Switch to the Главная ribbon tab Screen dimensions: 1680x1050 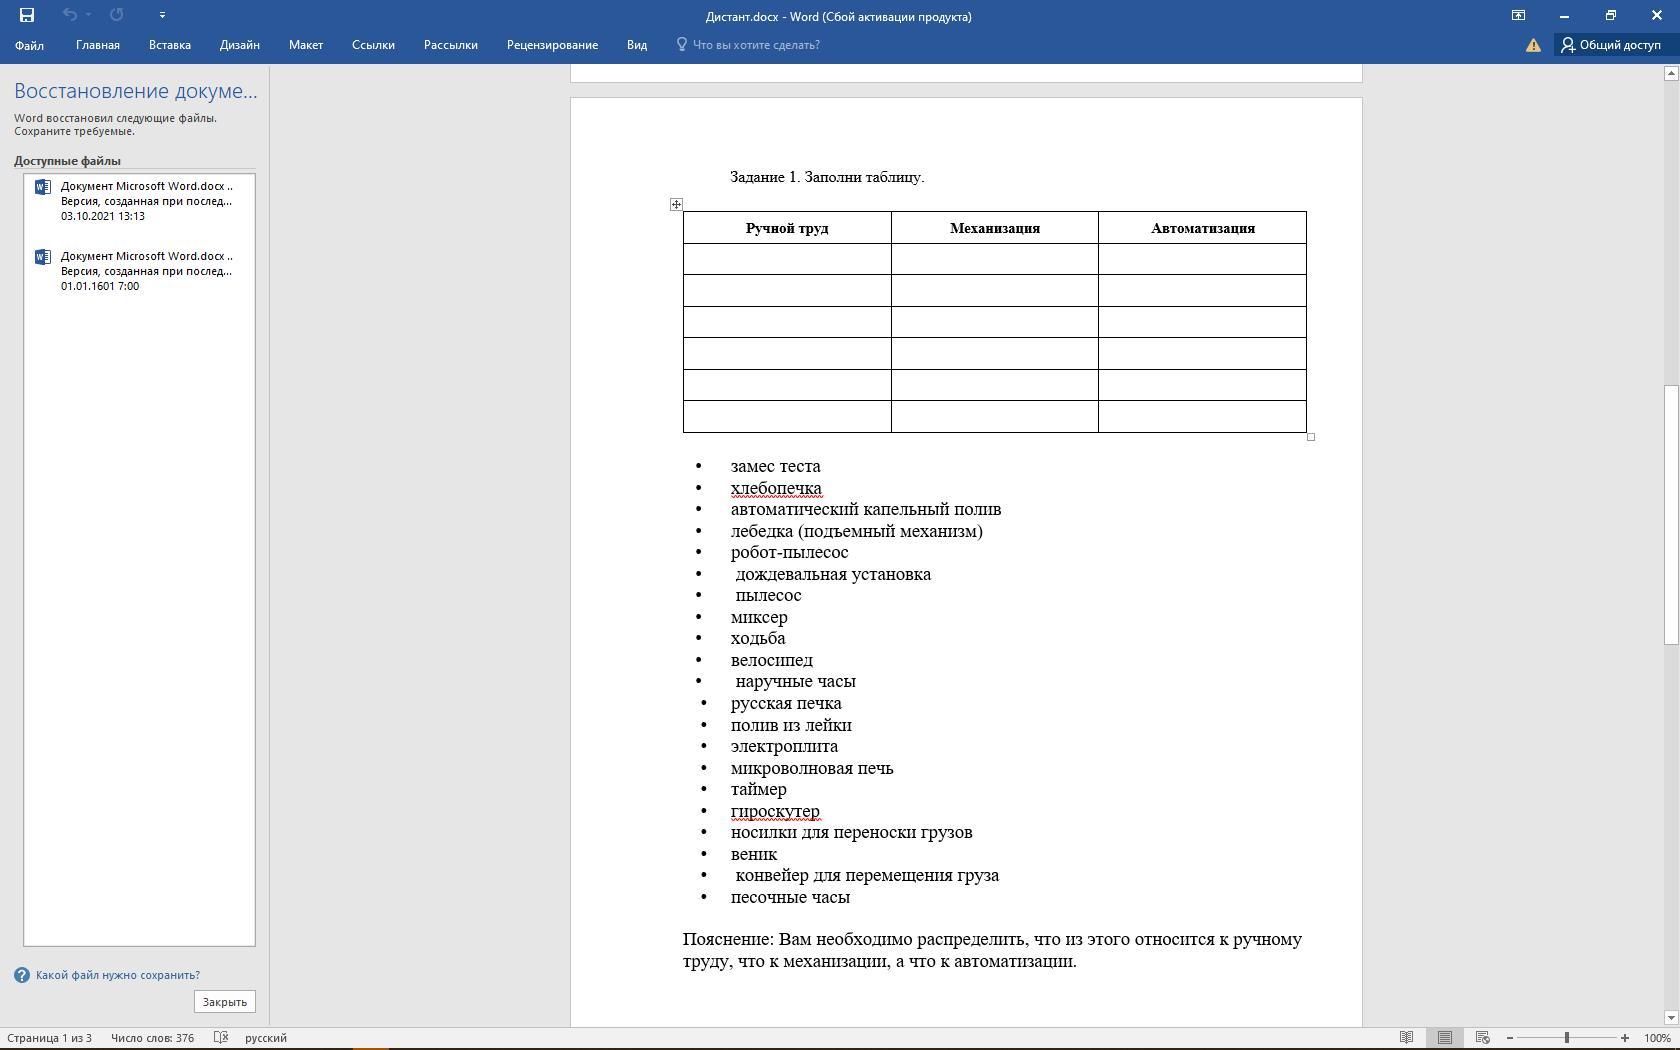coord(98,45)
